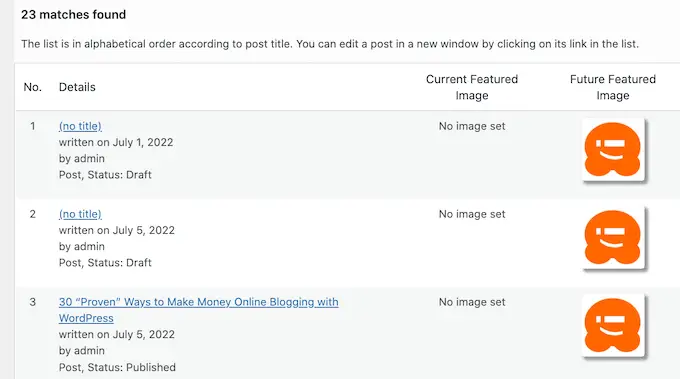Click the "written on July 1, 2022" text
The height and width of the screenshot is (379, 680).
tap(116, 142)
